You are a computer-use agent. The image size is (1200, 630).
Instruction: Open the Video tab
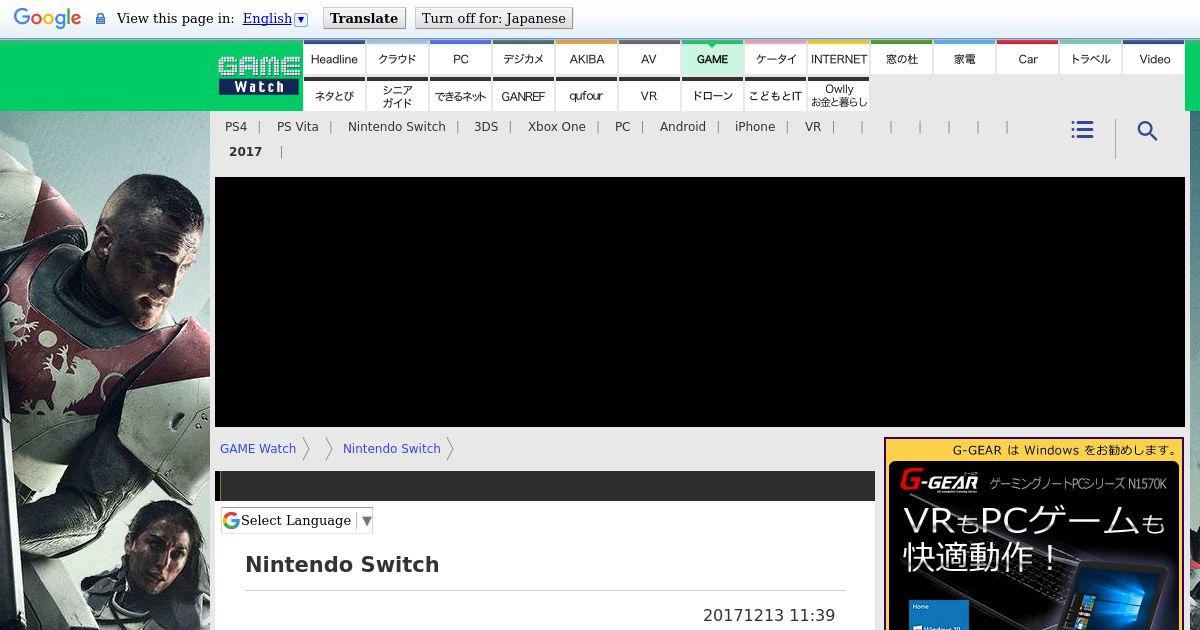(1154, 58)
